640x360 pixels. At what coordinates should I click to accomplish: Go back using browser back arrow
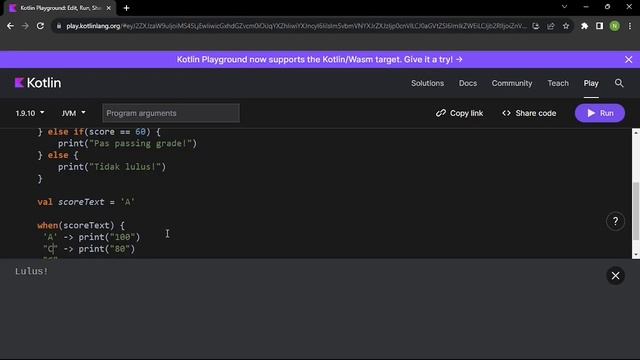coord(10,26)
